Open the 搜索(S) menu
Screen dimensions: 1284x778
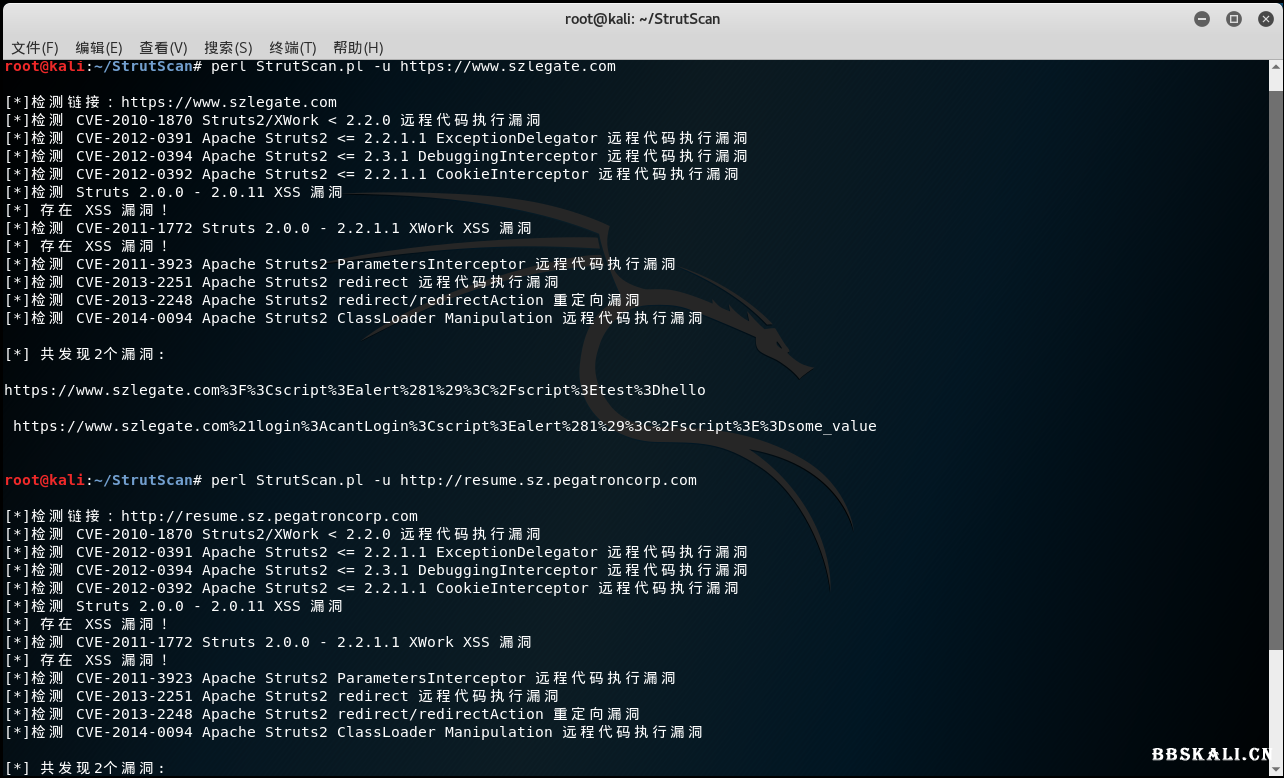coord(228,48)
